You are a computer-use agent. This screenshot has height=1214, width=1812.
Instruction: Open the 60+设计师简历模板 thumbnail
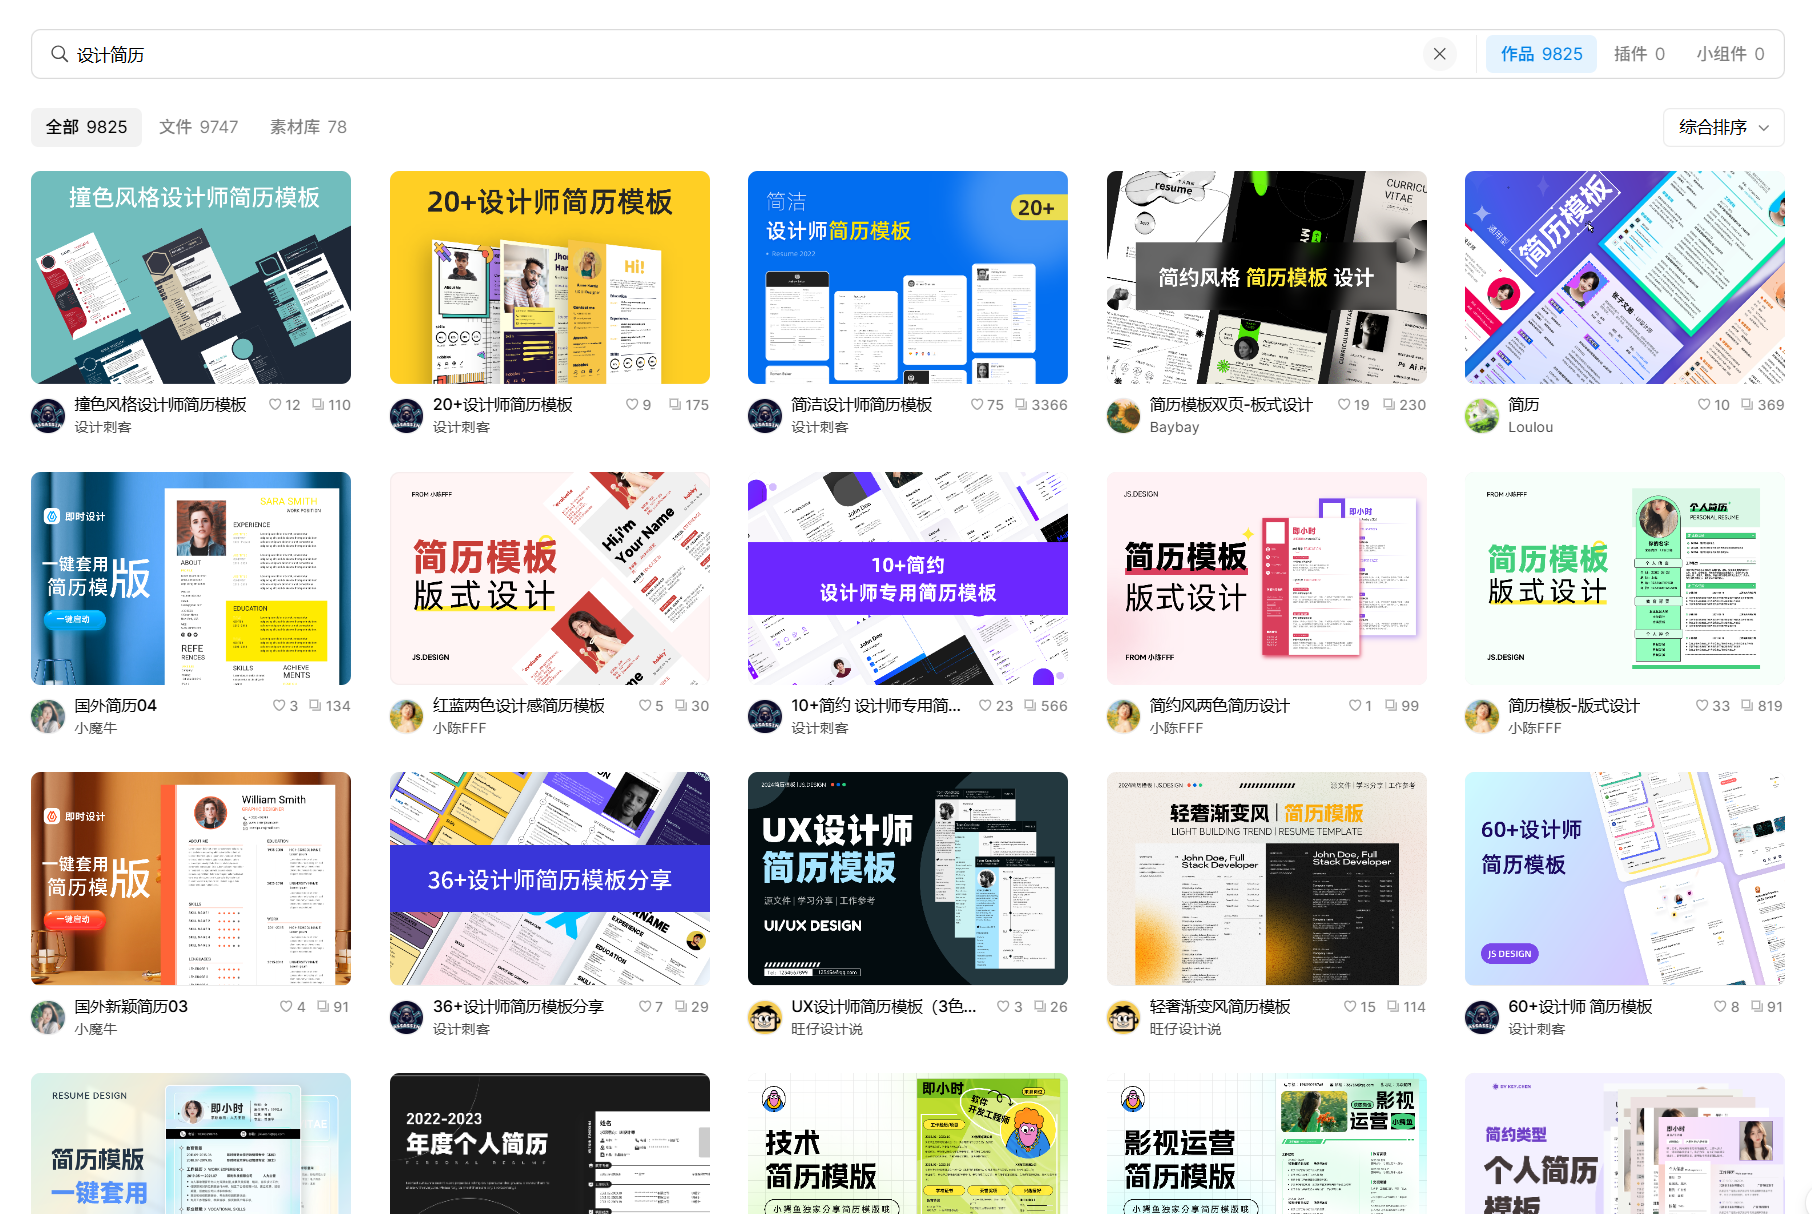[x=1625, y=879]
